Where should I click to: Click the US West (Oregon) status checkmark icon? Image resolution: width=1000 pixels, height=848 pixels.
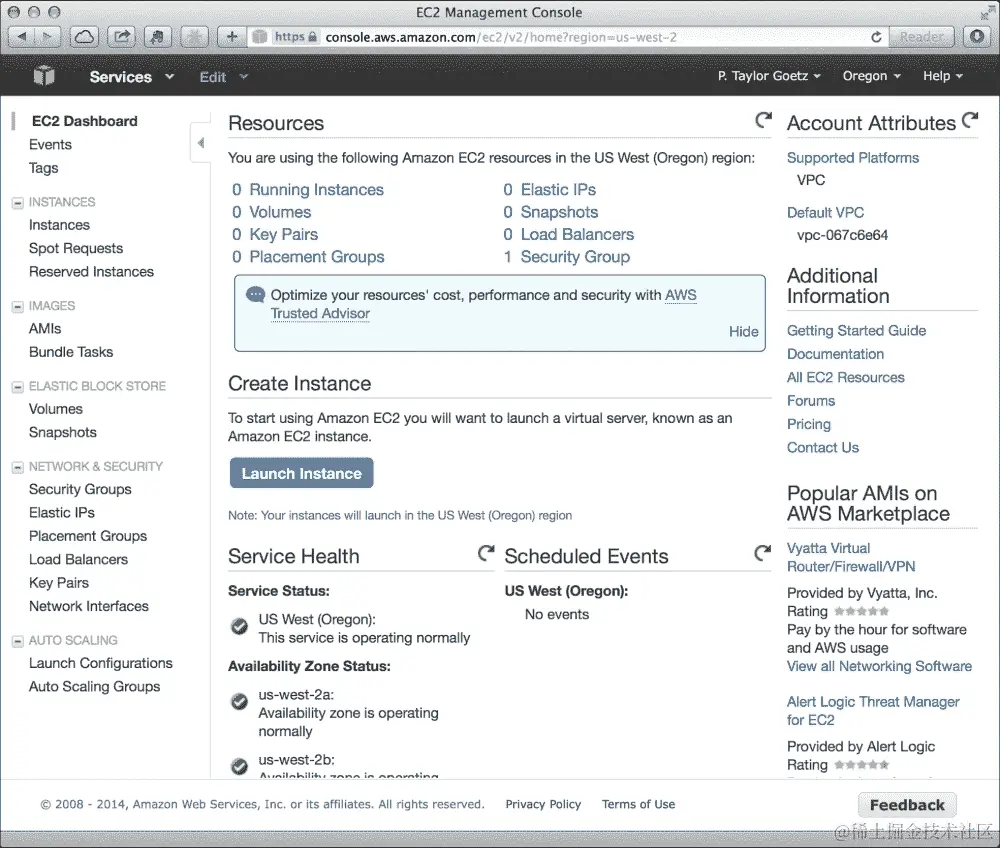[239, 626]
